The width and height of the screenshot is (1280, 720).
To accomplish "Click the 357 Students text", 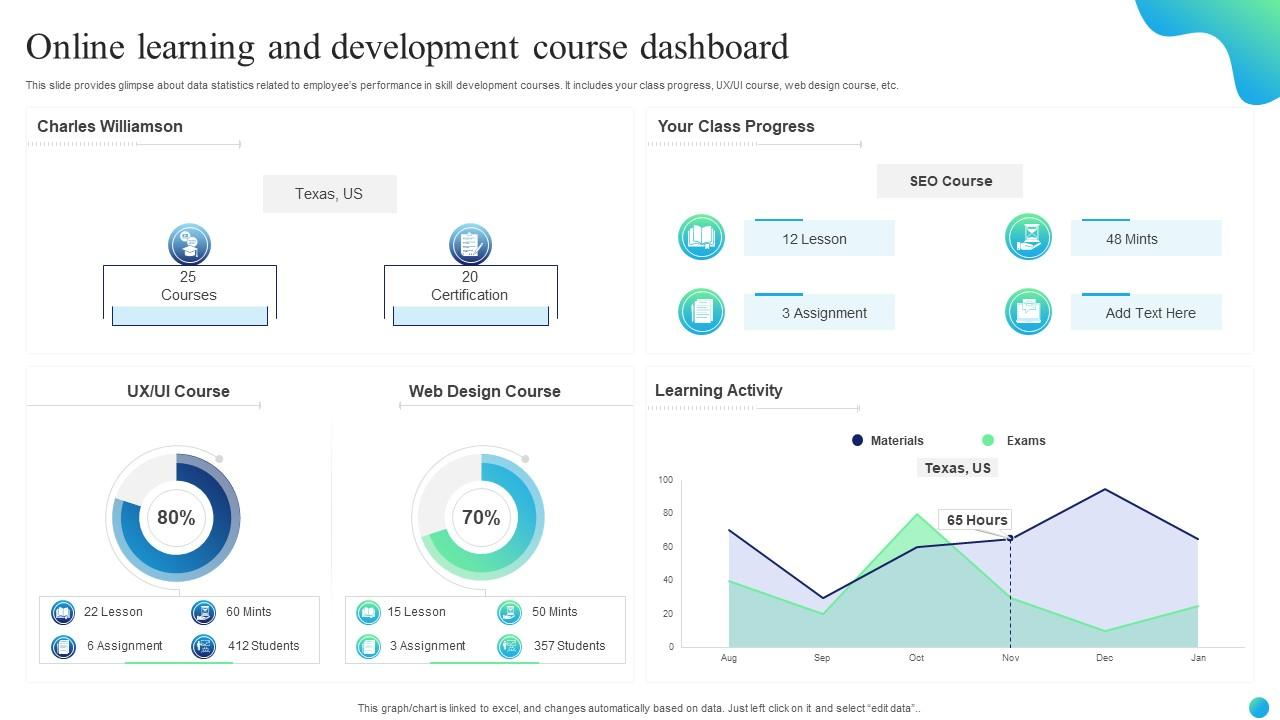I will click(x=569, y=646).
